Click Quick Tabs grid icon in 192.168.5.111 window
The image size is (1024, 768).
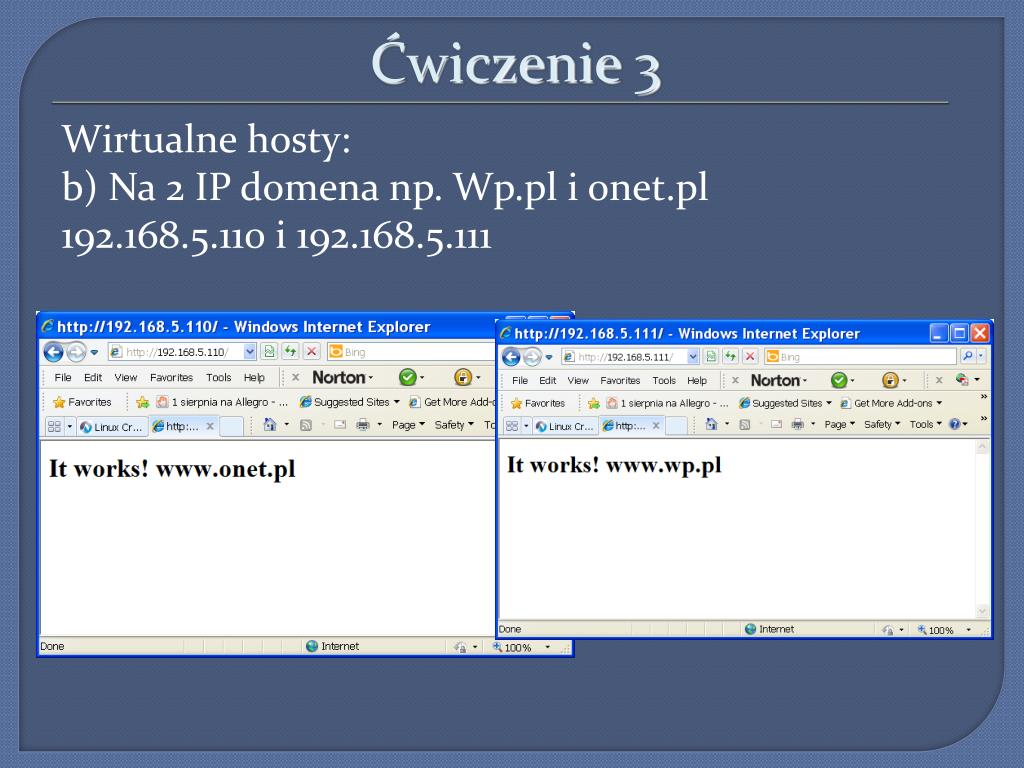(511, 426)
